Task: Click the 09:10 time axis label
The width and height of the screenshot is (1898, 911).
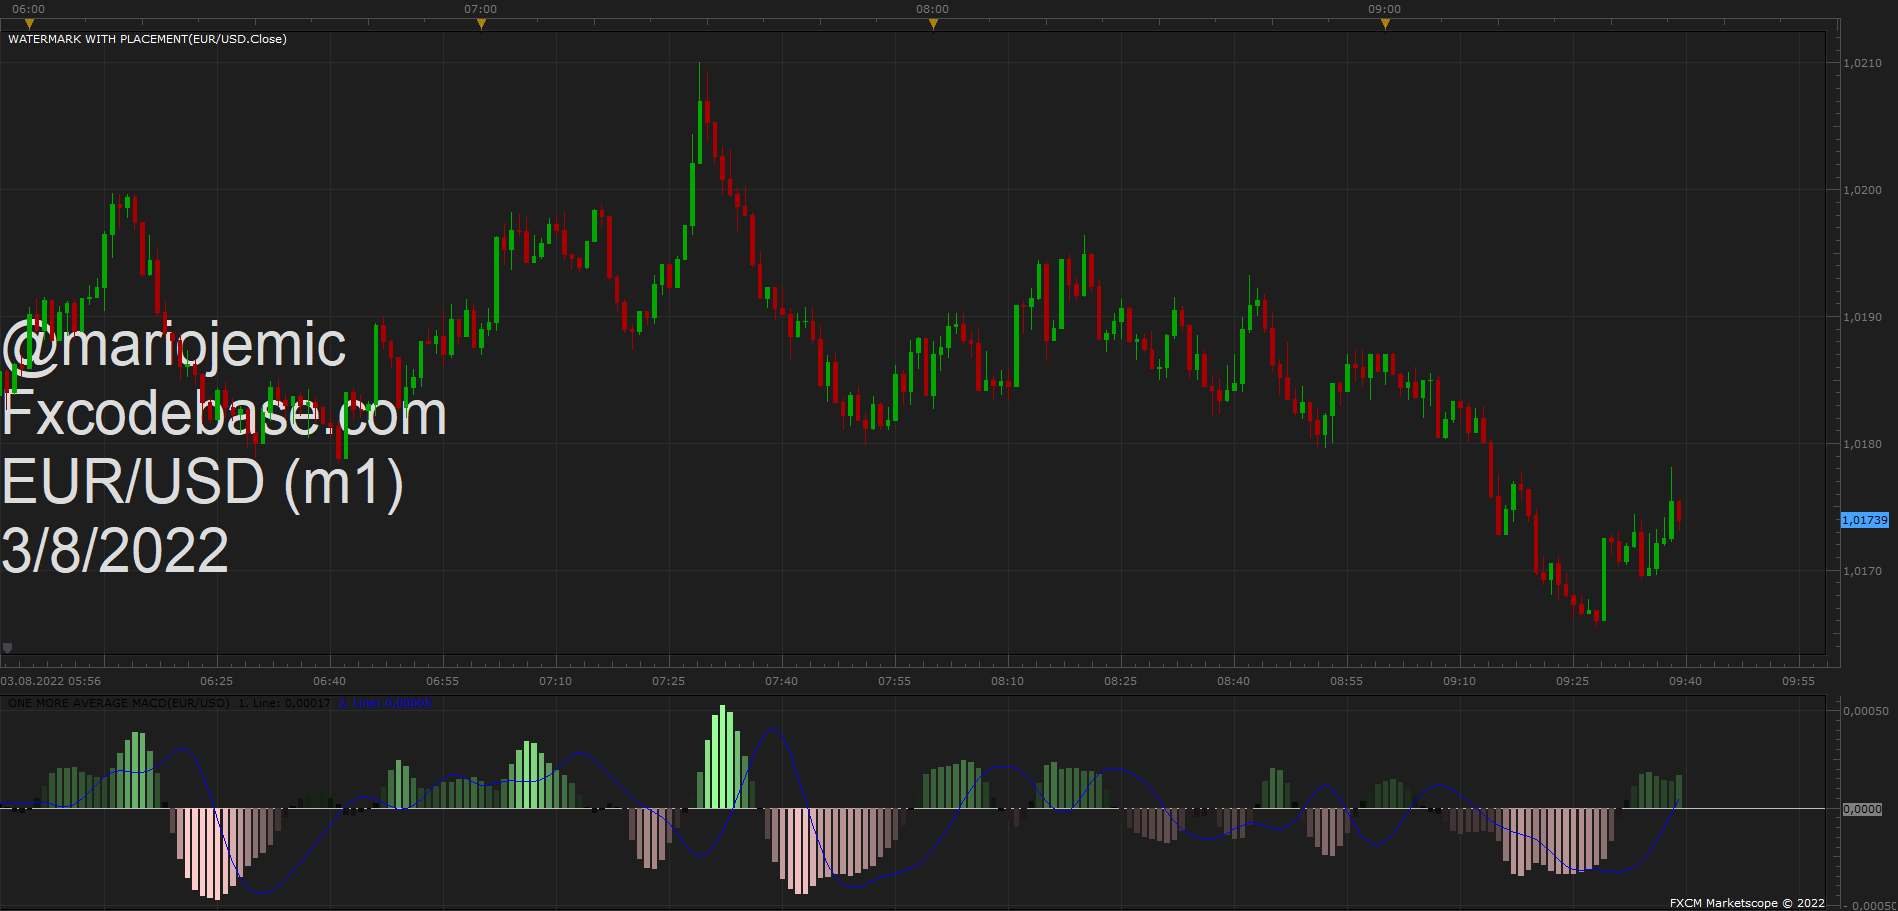Action: pos(1459,681)
